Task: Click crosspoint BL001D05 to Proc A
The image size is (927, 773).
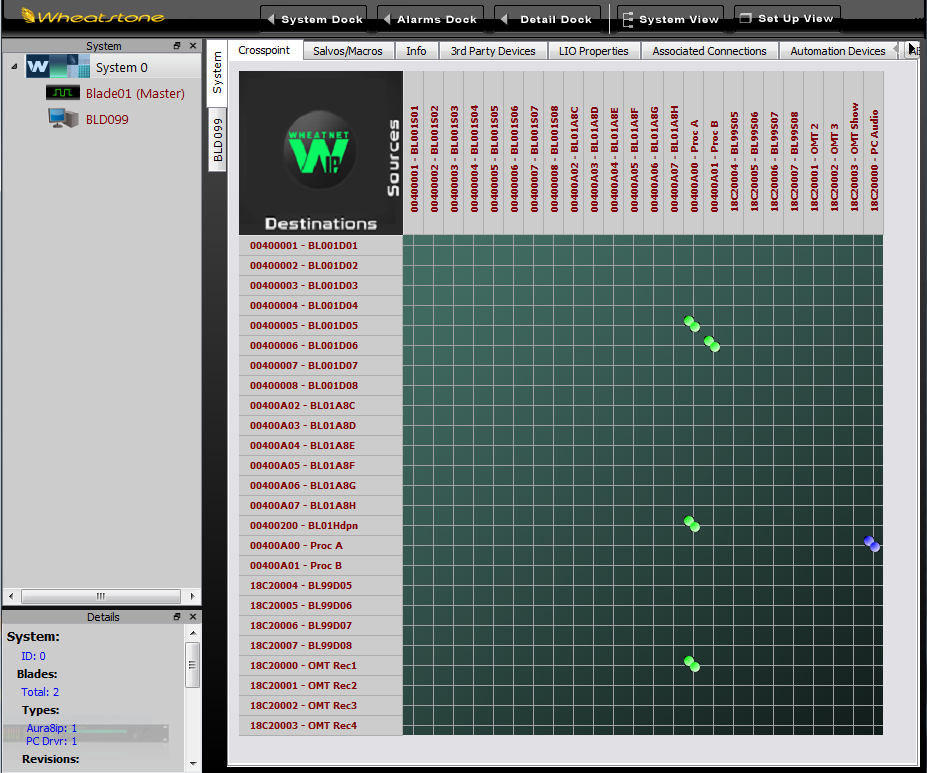Action: (x=692, y=324)
